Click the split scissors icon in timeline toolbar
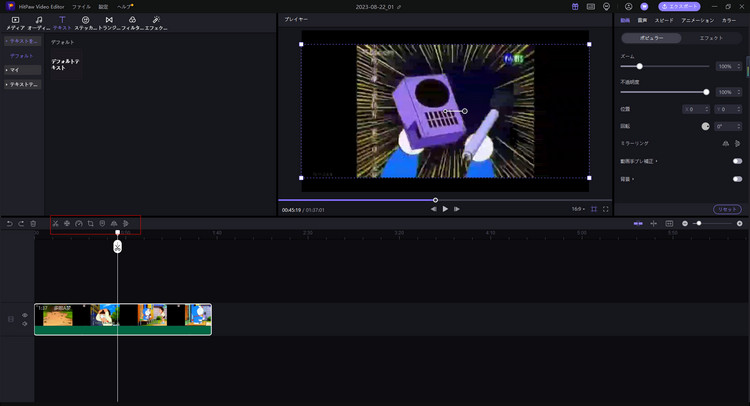This screenshot has height=406, width=750. [x=56, y=223]
